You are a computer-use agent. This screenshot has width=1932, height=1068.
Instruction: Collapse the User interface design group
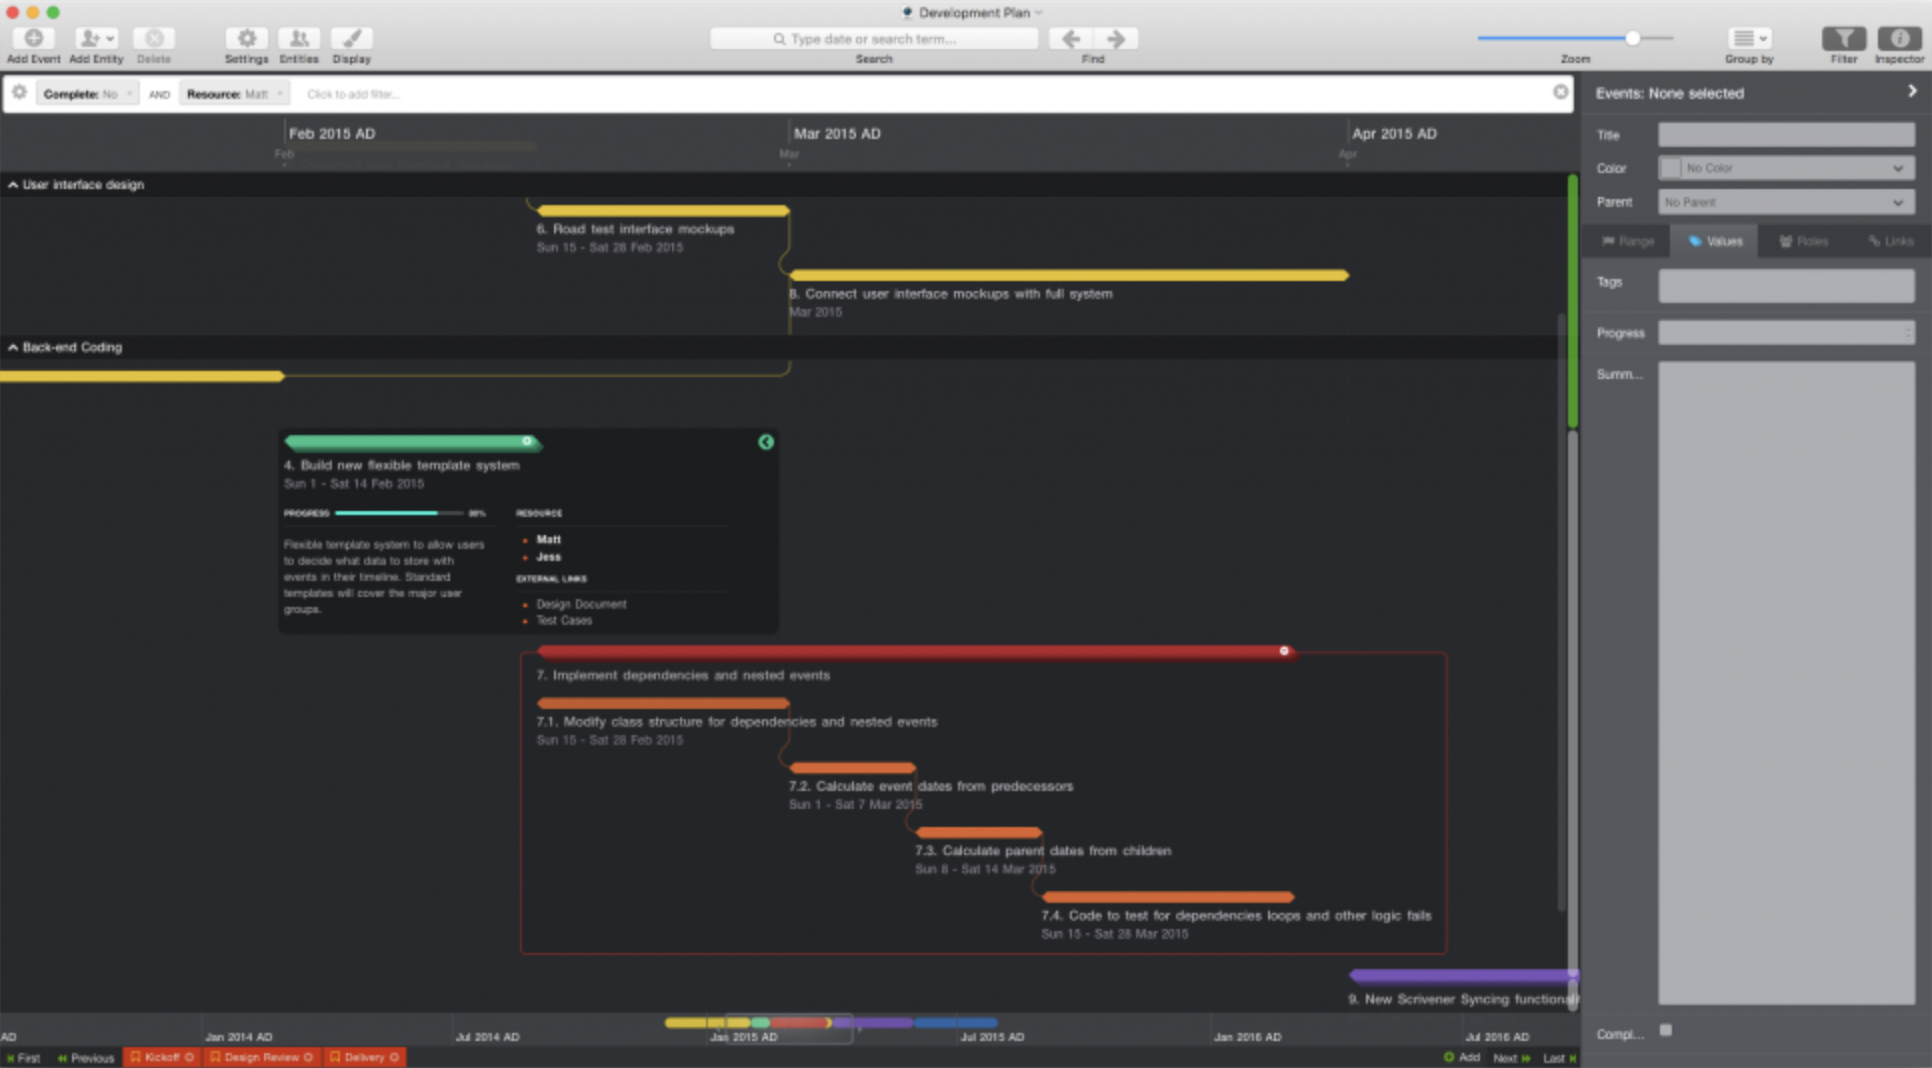12,185
